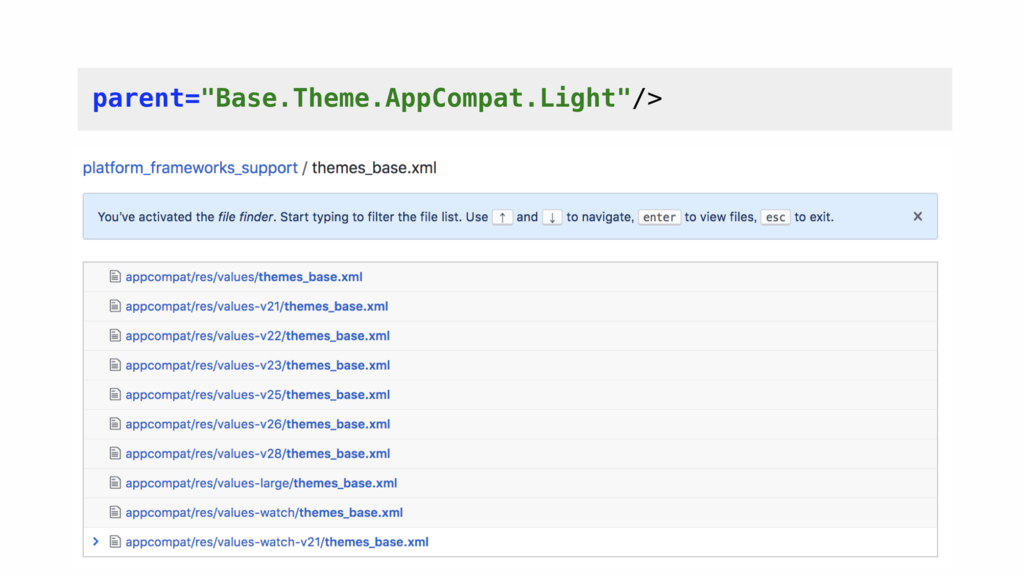Open values-v22/themes_base.xml file
Viewport: 1024px width, 576px height.
257,336
